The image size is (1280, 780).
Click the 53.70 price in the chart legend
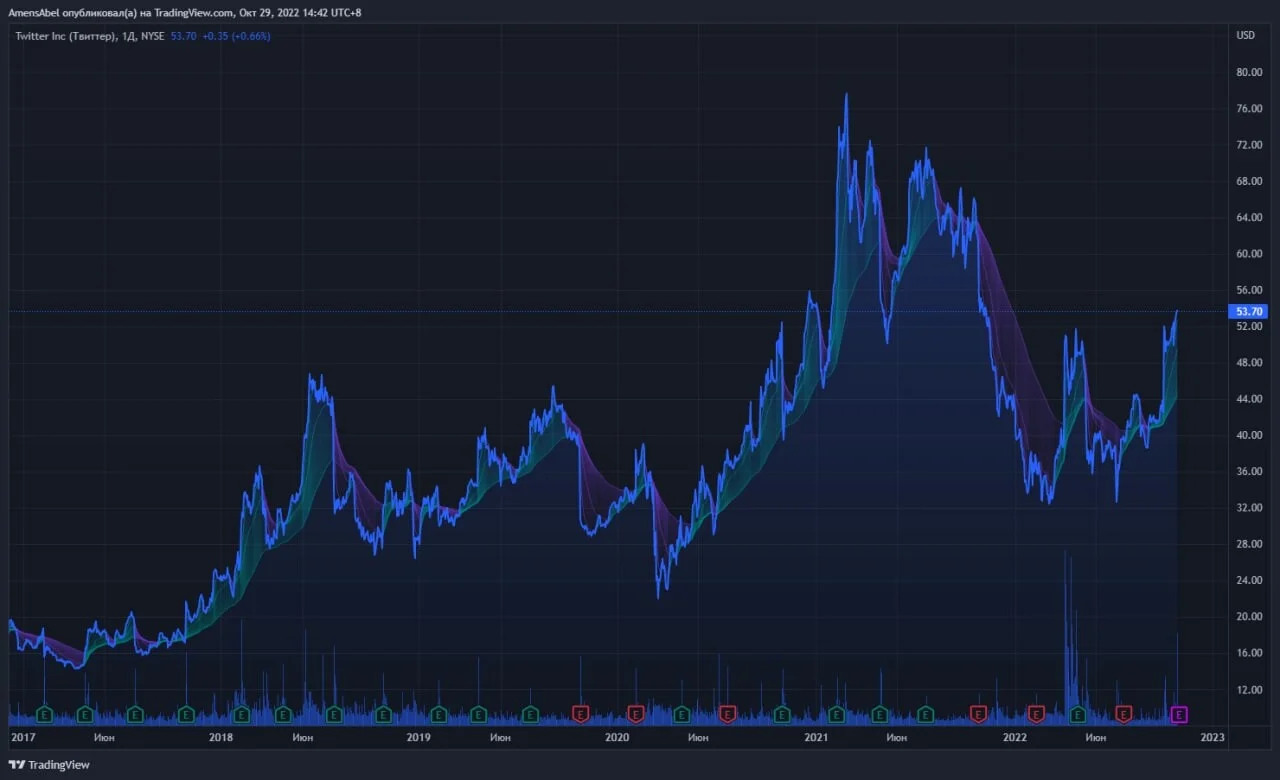pos(183,36)
